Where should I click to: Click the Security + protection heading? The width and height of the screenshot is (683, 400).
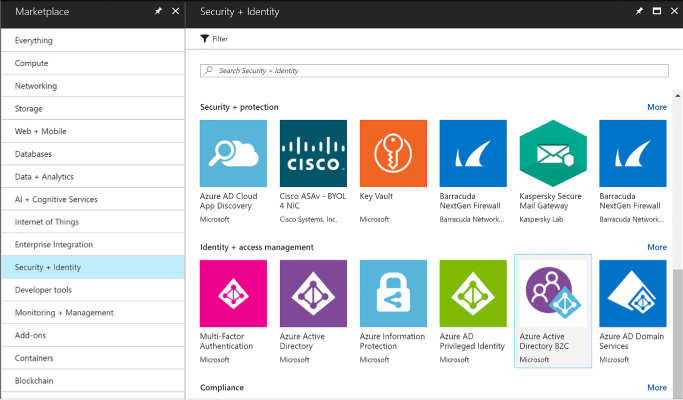click(x=239, y=107)
